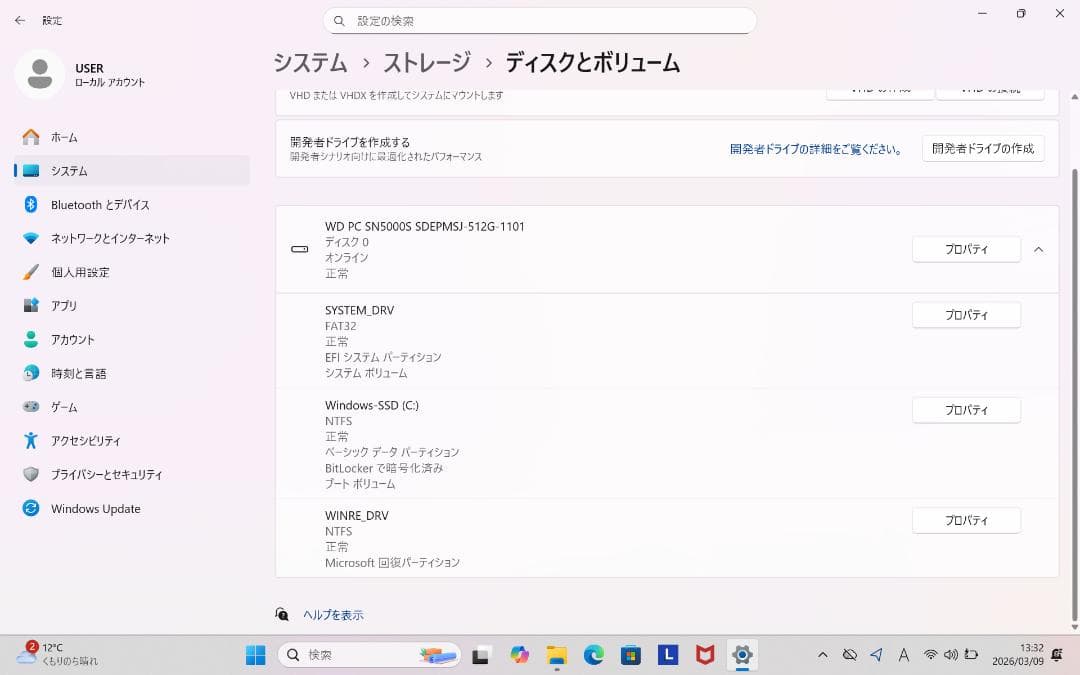Open ホーム in the sidebar
This screenshot has height=675, width=1080.
132,137
